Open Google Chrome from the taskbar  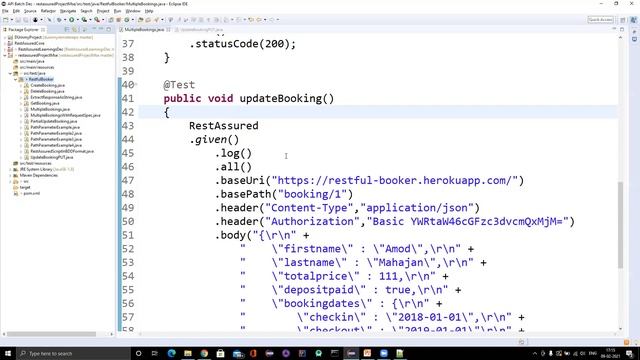(x=204, y=353)
